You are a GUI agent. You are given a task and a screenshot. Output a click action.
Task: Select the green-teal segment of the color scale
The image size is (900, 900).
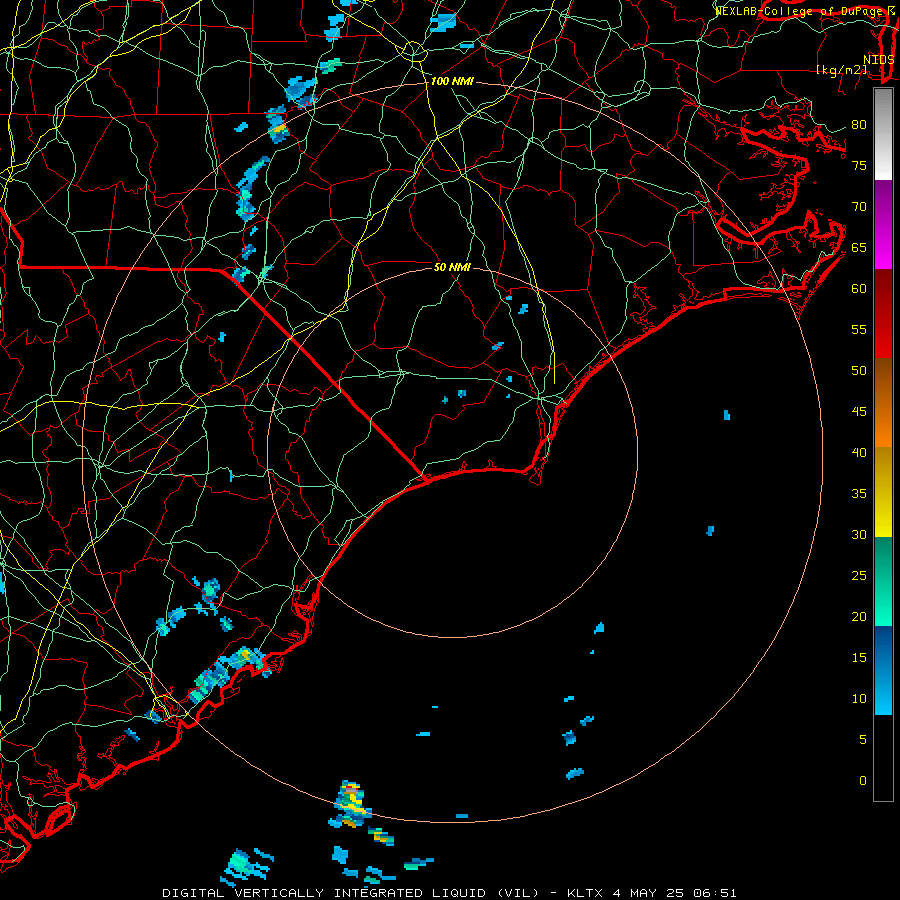883,581
